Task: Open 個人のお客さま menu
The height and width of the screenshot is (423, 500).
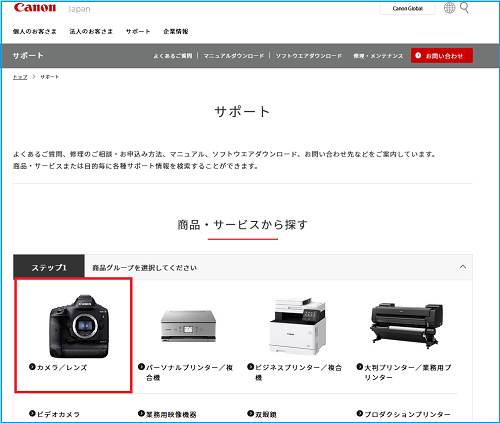Action: pos(35,31)
